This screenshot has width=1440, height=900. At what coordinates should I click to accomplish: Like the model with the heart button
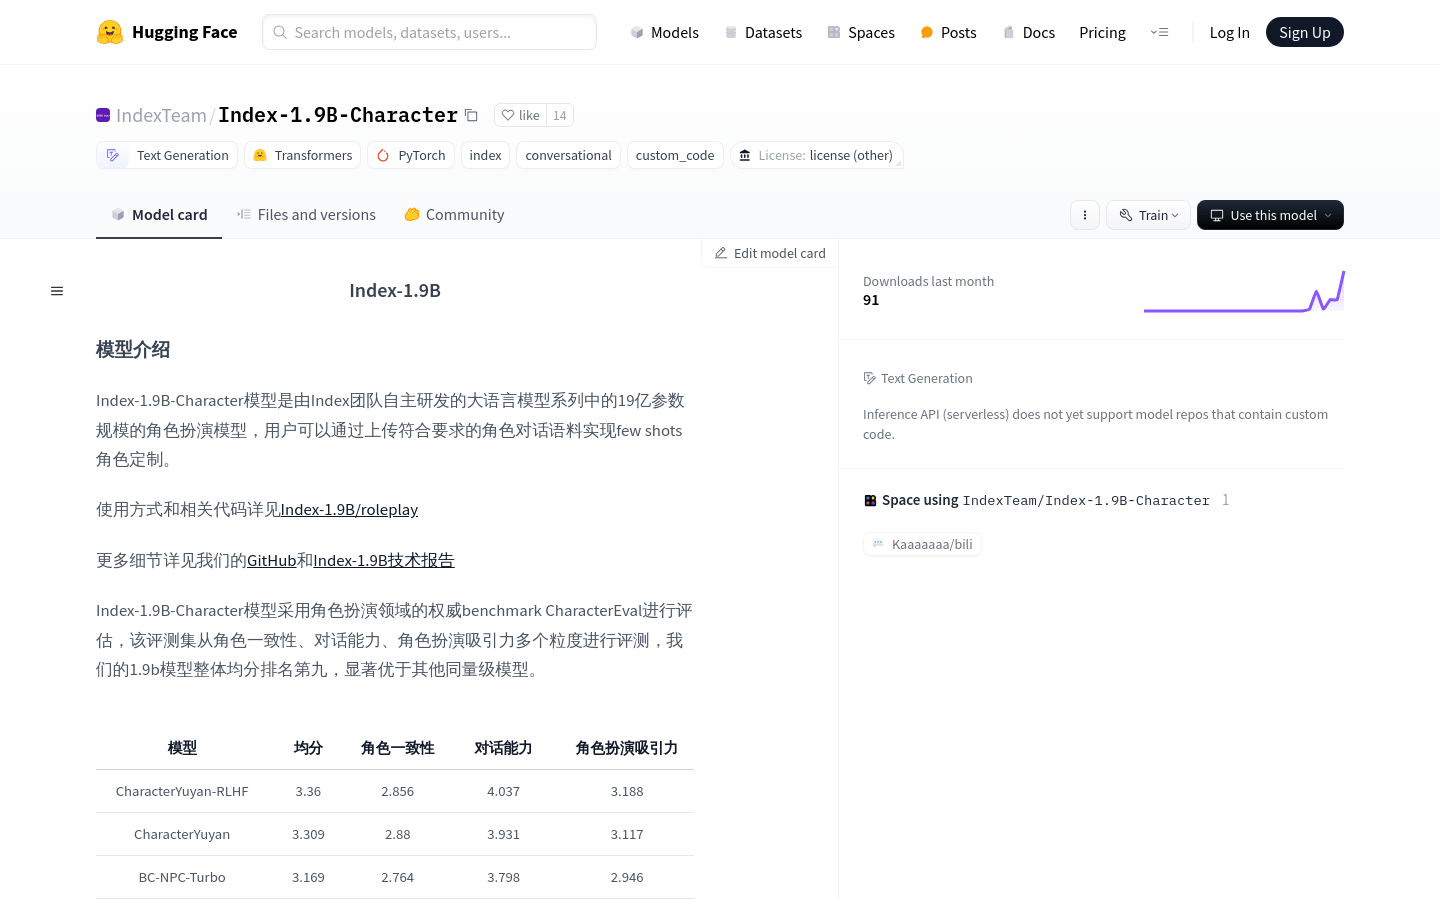[520, 115]
